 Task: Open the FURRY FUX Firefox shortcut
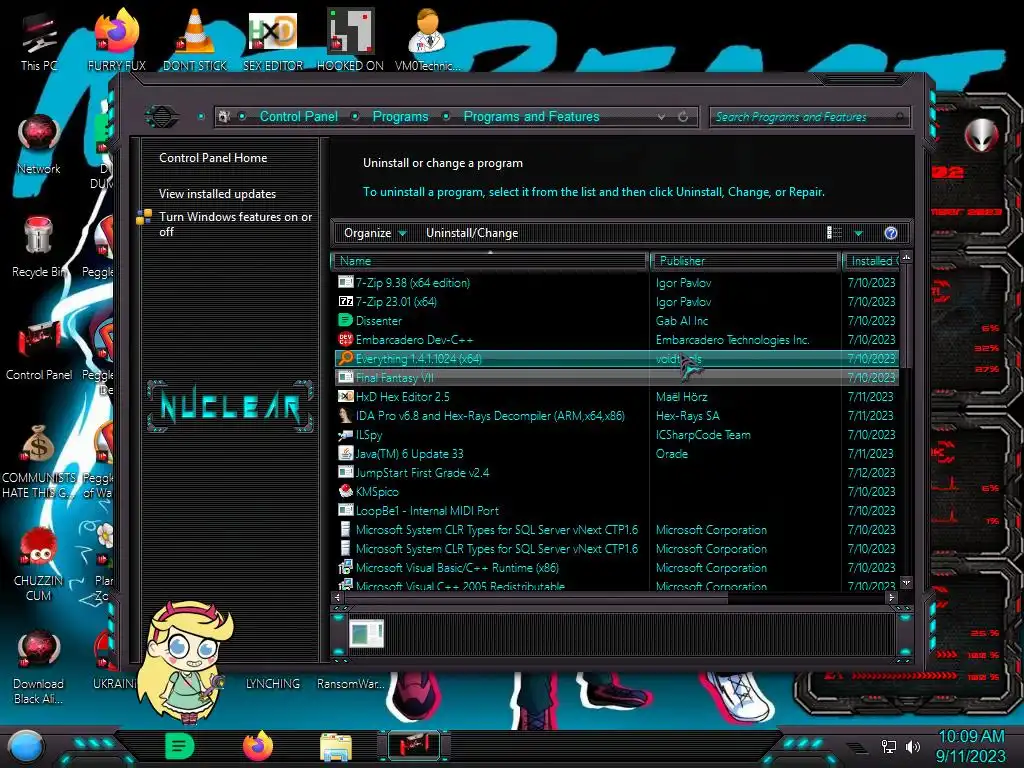click(x=116, y=42)
